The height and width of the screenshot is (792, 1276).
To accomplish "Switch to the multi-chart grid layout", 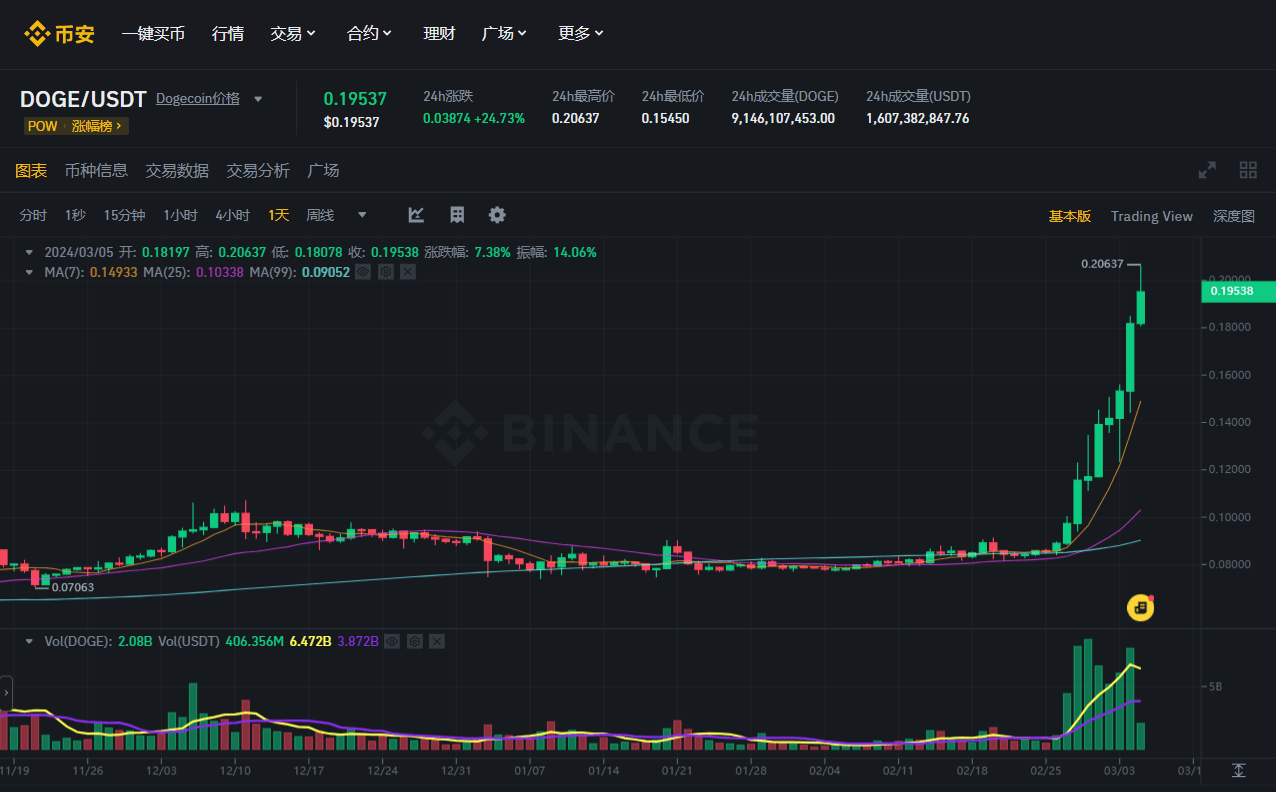I will [1248, 170].
